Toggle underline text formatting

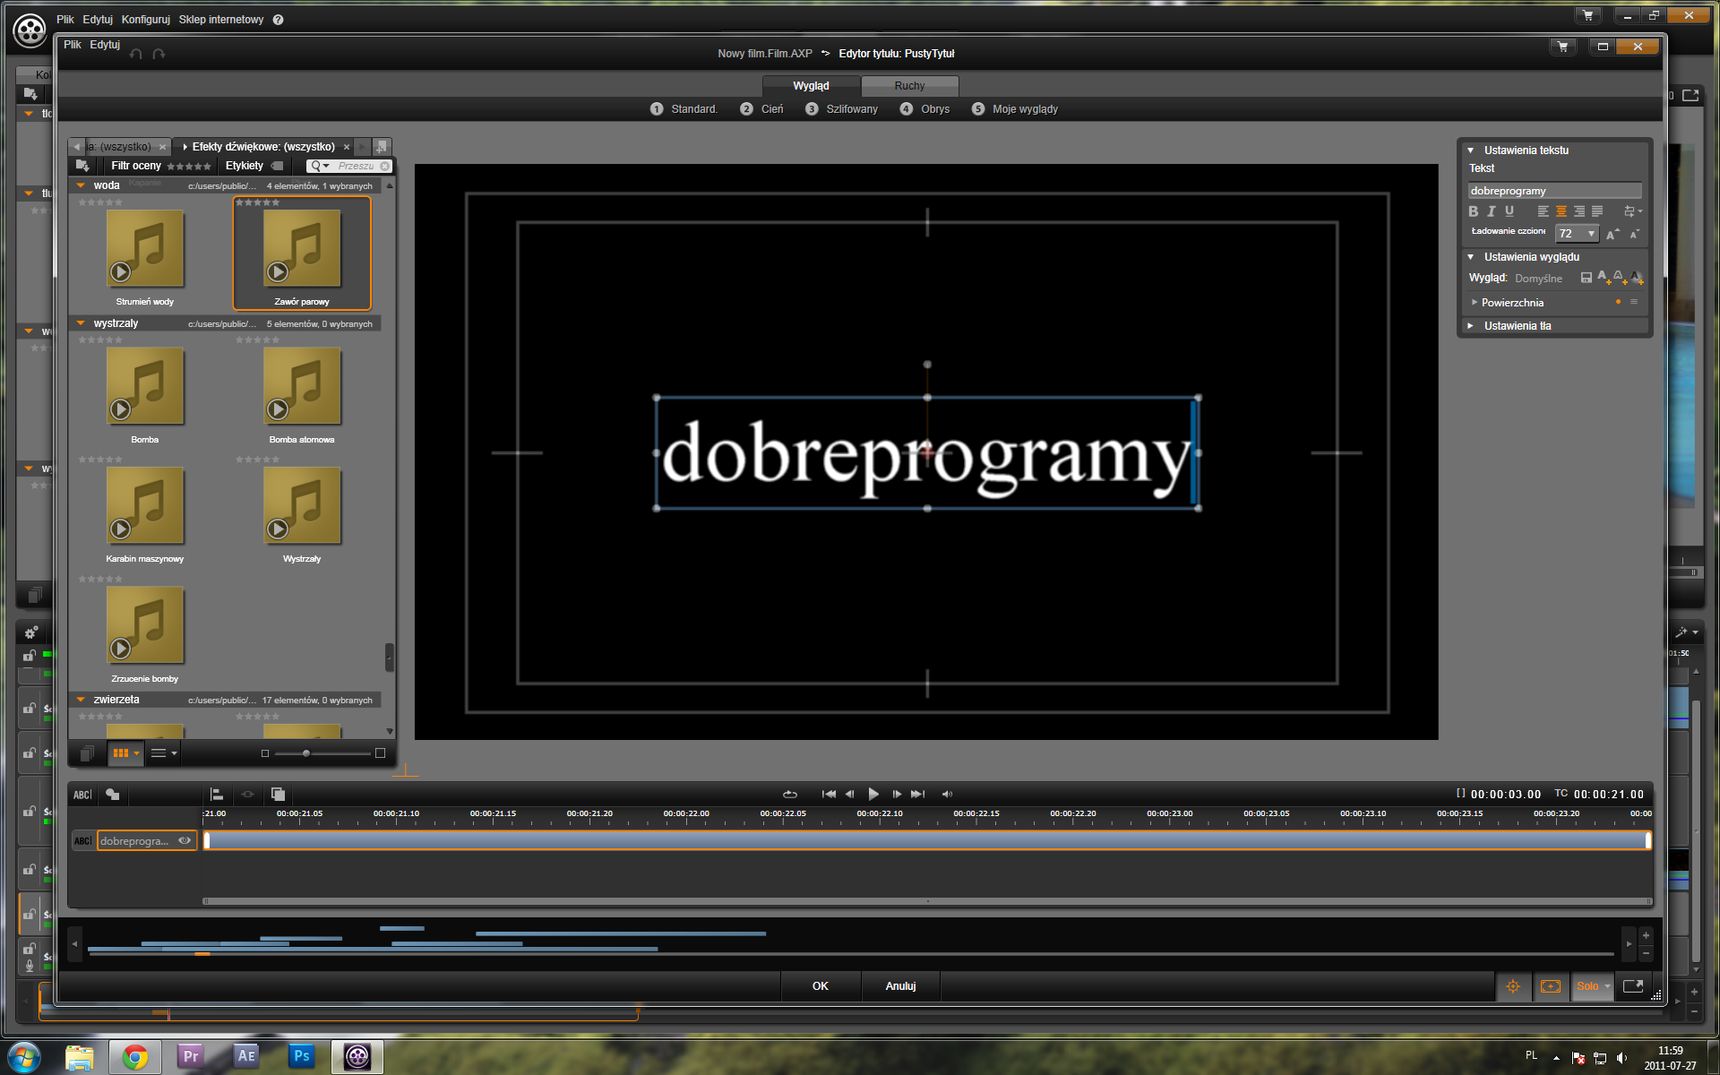point(1509,211)
